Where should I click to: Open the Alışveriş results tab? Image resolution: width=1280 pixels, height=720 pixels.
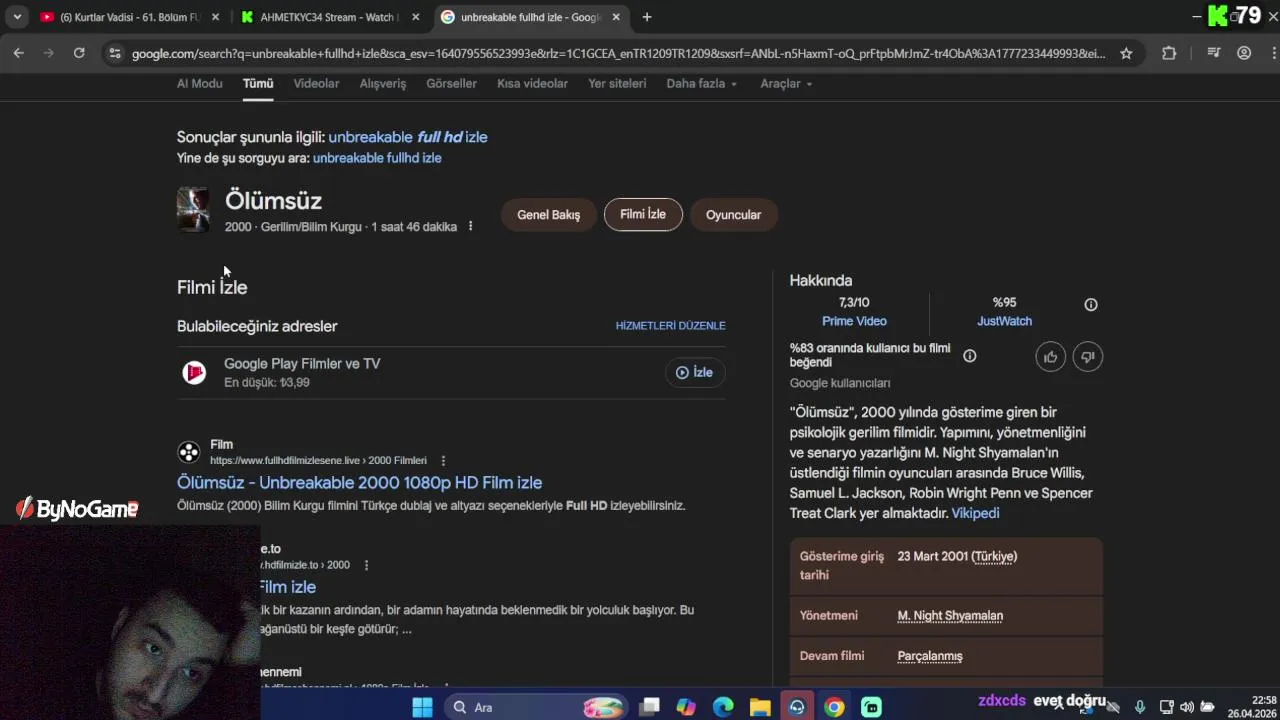[383, 83]
